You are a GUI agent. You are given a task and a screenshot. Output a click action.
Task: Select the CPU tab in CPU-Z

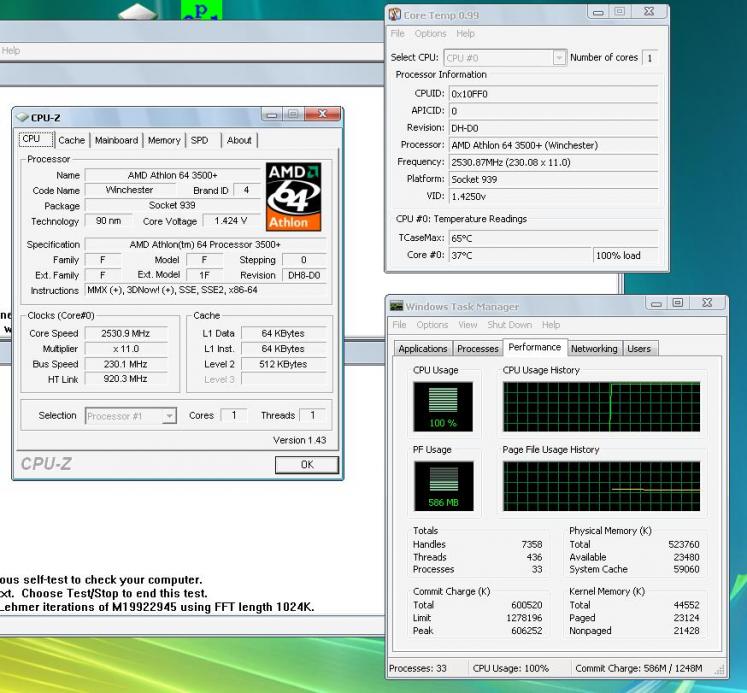pyautogui.click(x=36, y=139)
